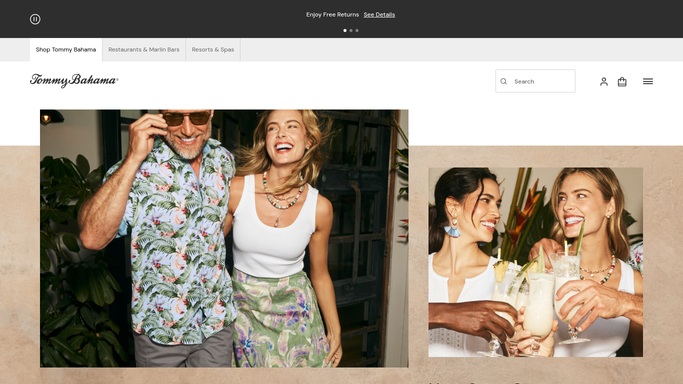
Task: Select the first banner carousel dot
Action: [x=345, y=30]
